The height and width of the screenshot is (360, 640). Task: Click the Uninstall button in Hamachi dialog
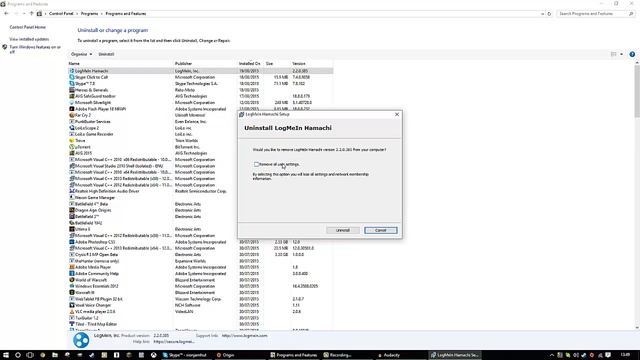(343, 230)
